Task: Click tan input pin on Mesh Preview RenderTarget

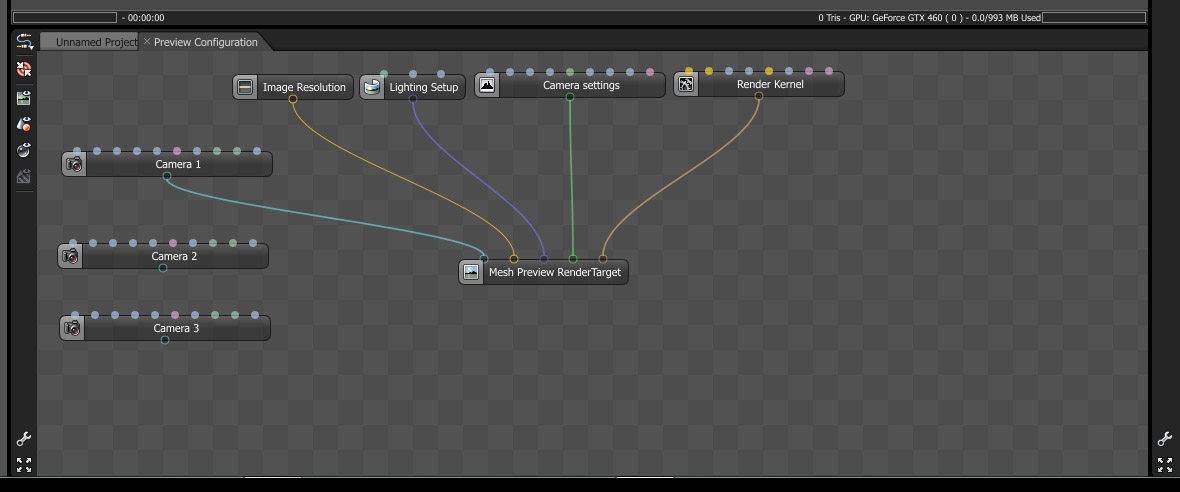Action: [602, 260]
